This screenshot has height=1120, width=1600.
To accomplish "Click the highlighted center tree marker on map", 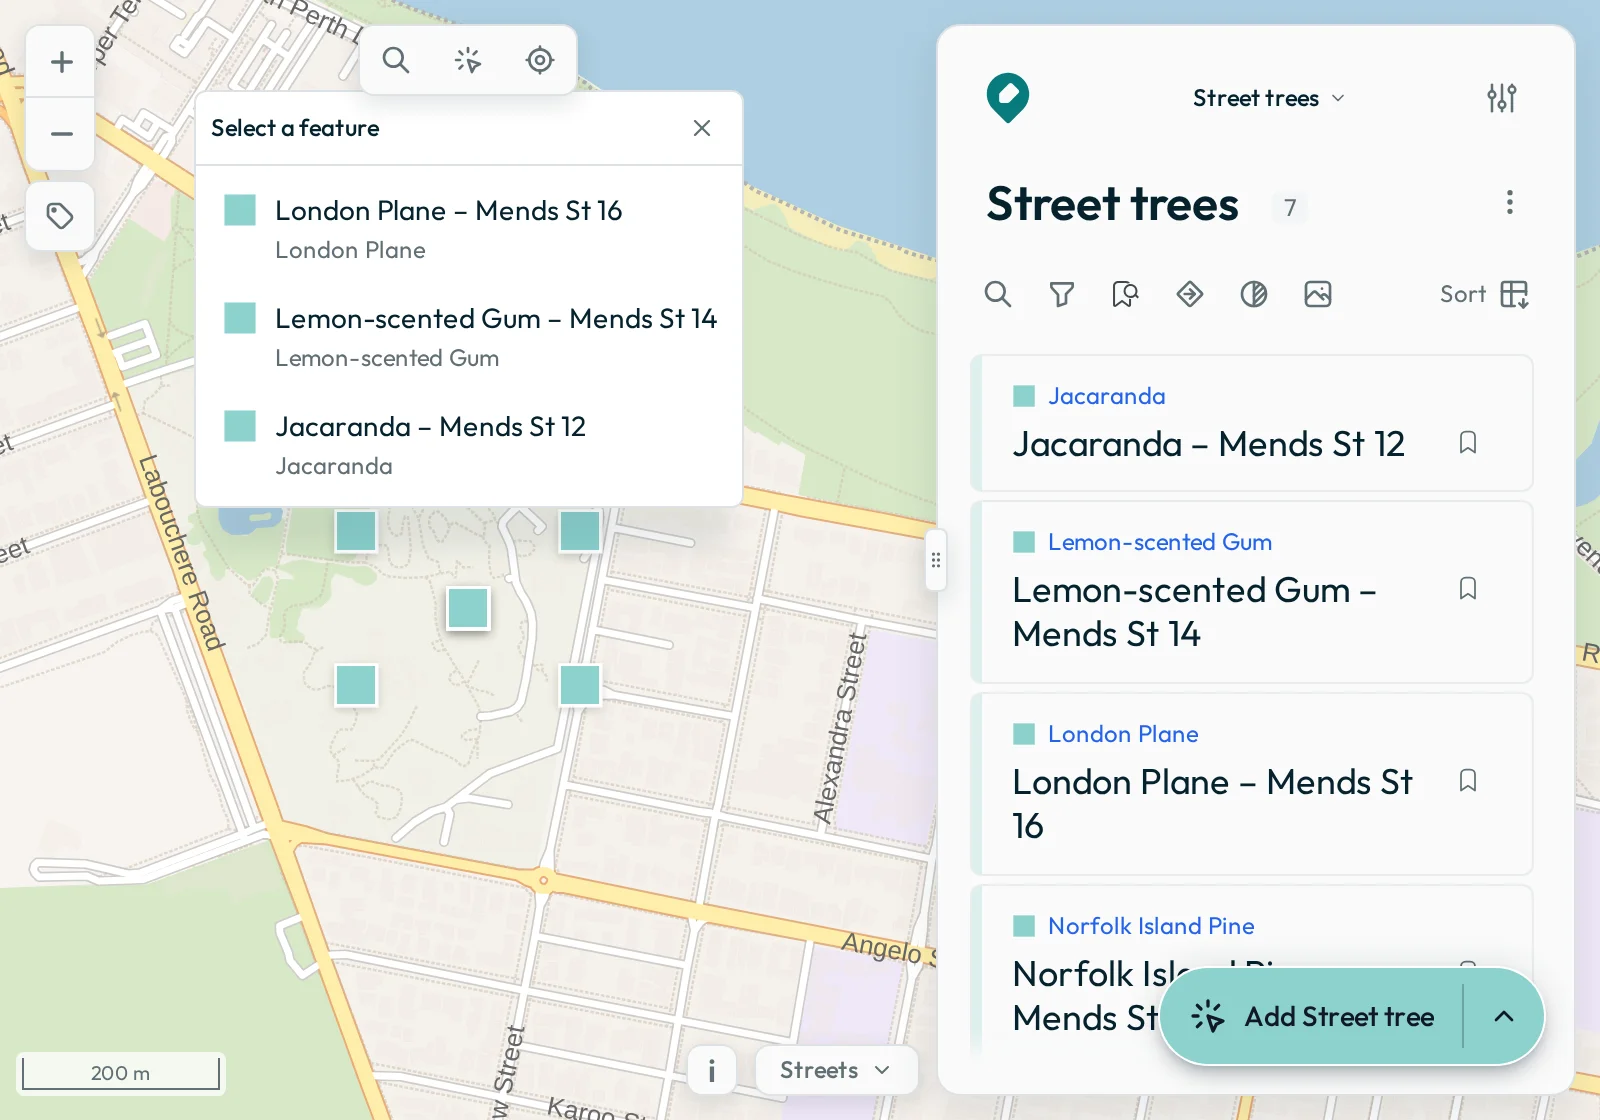I will (x=468, y=608).
